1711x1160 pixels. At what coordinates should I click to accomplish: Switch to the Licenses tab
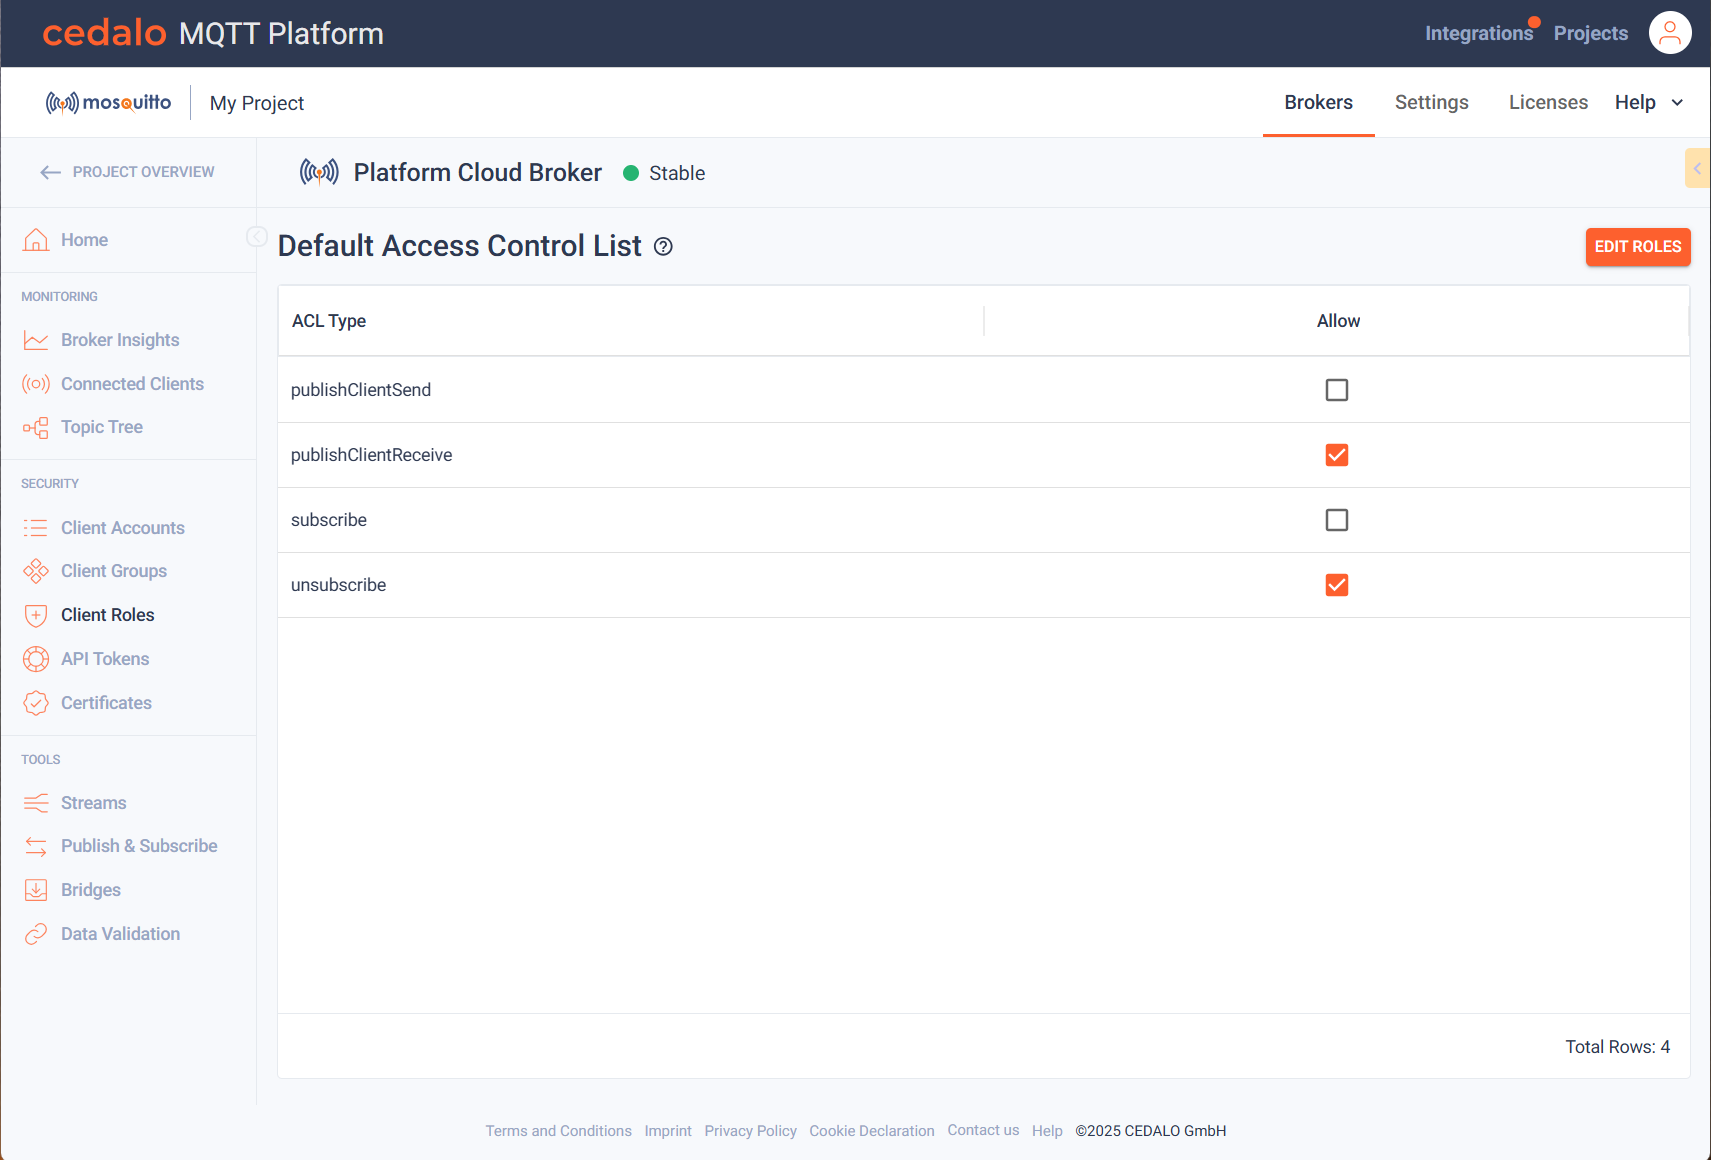pyautogui.click(x=1548, y=102)
